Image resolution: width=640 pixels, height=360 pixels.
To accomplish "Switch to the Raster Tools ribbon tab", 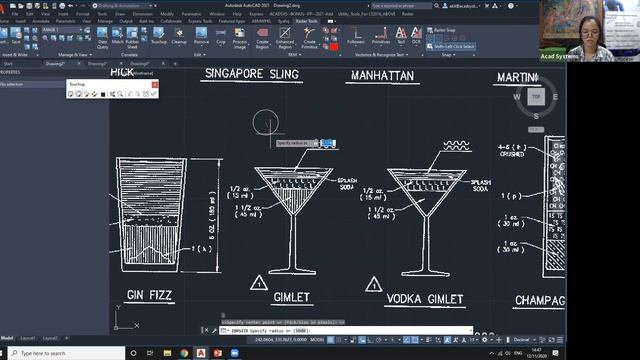I will pos(306,21).
